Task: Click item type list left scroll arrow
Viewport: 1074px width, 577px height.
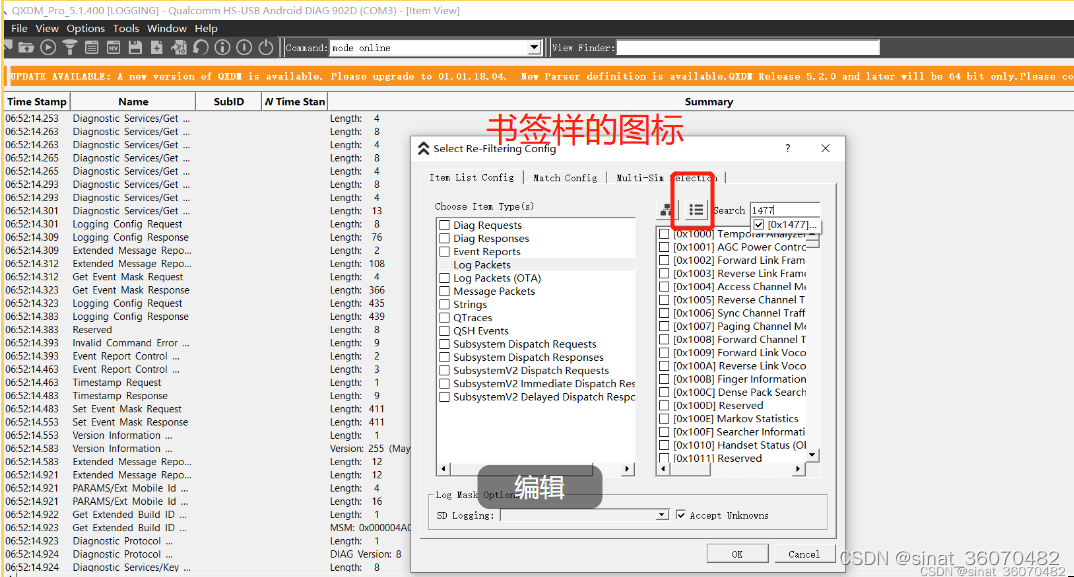Action: coord(444,469)
